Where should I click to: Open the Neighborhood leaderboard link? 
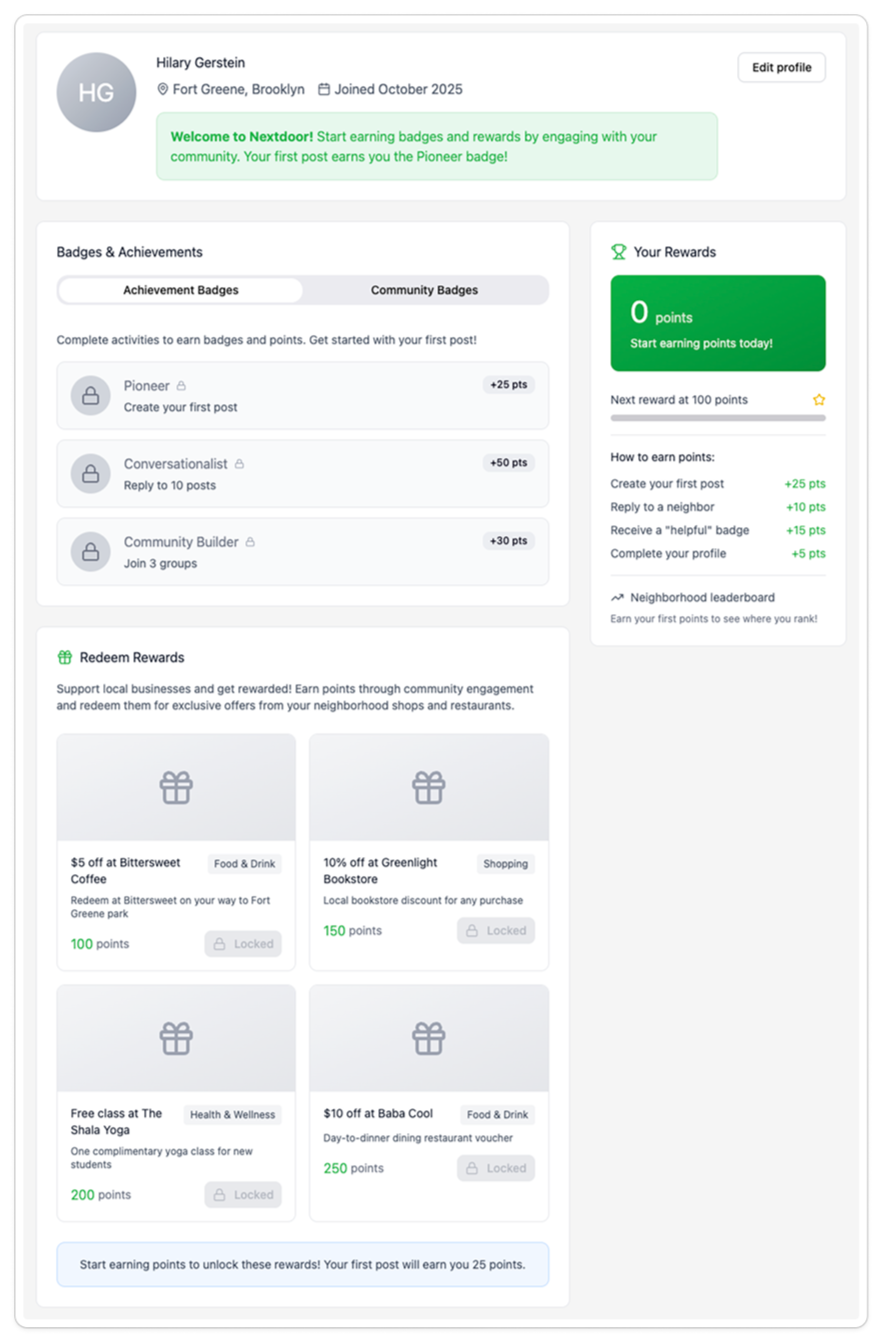click(x=702, y=598)
